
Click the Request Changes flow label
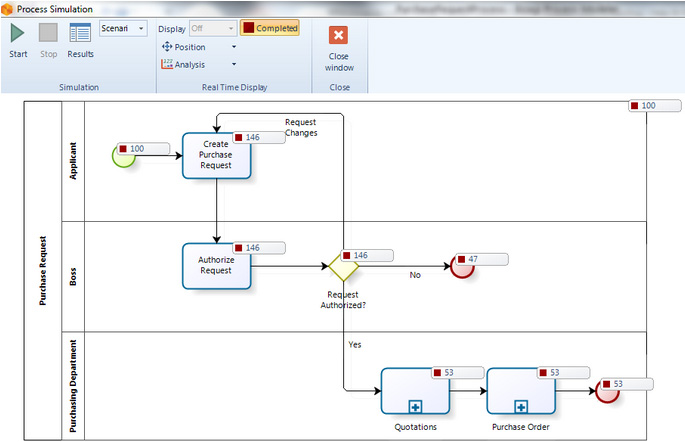point(301,128)
